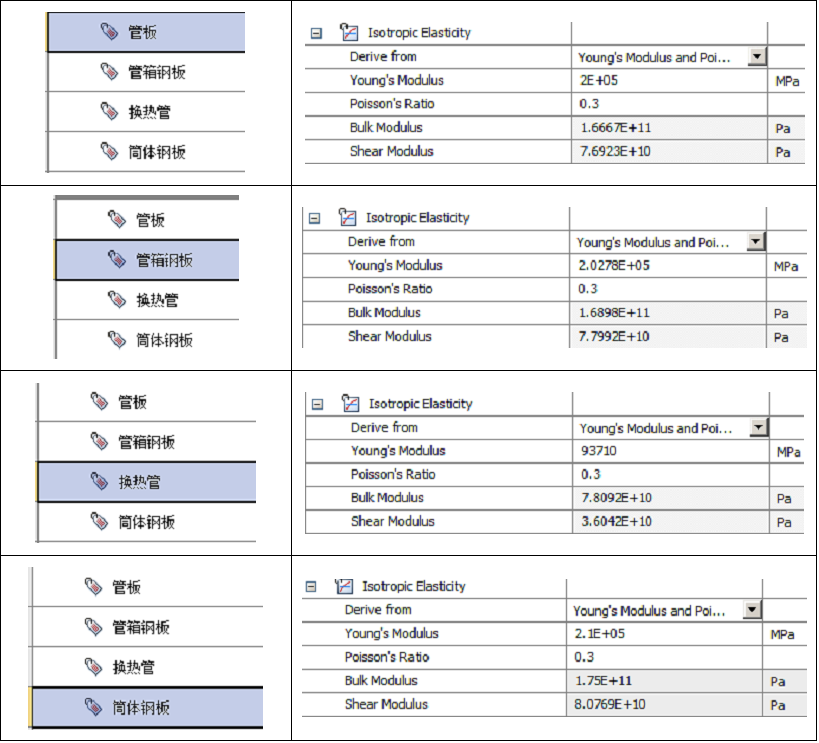
Task: Click the Young's Modulus field showing 93710
Action: coord(671,451)
